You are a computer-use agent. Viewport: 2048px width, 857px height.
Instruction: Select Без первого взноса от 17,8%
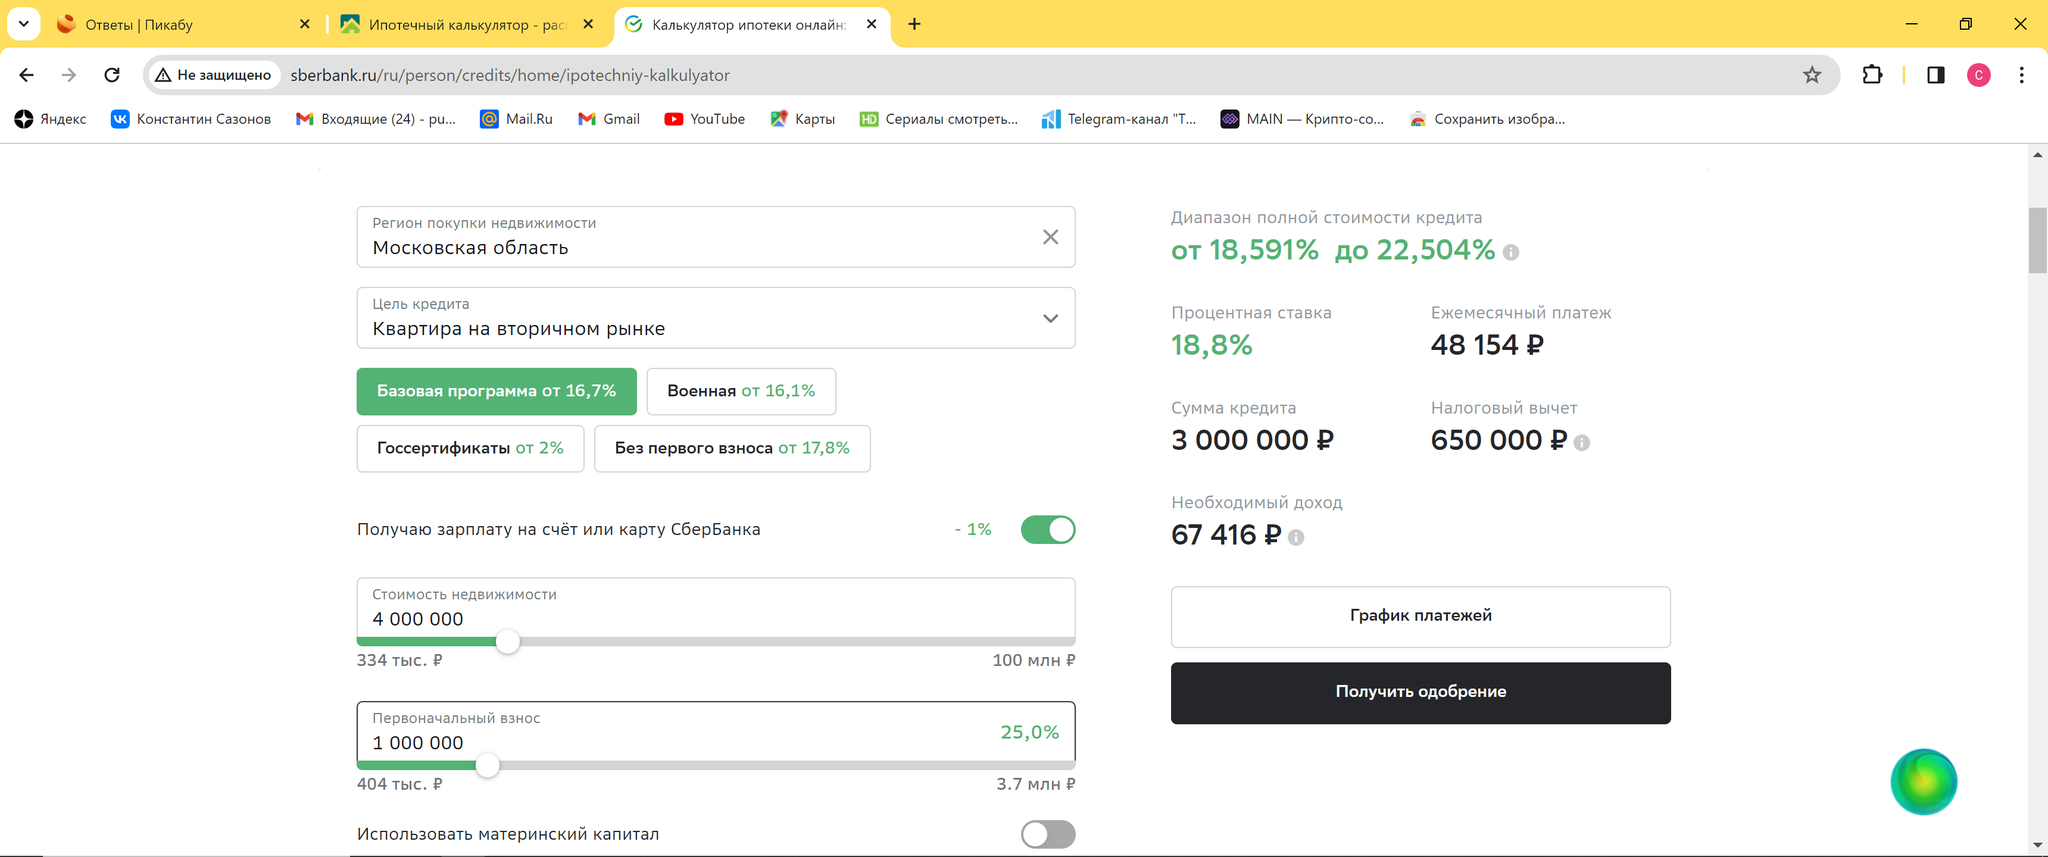[732, 448]
